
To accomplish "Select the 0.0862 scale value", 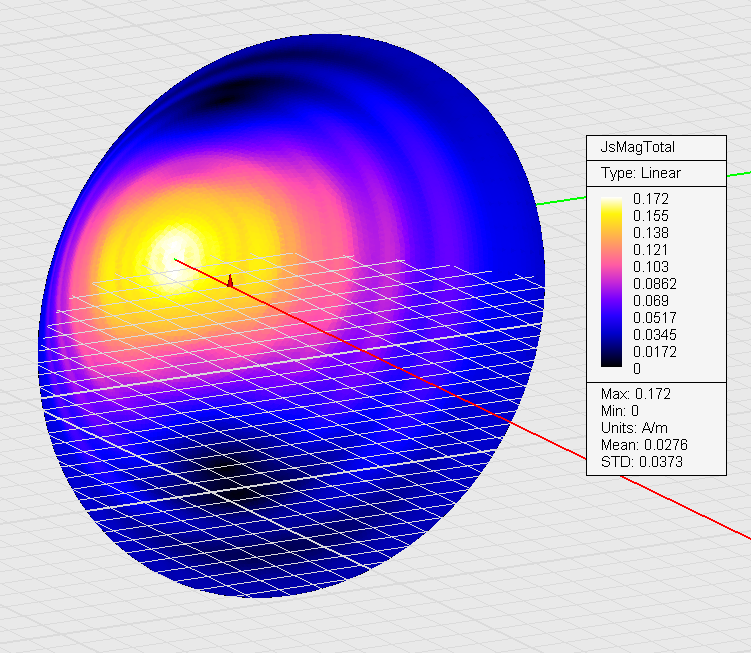I will pos(655,284).
